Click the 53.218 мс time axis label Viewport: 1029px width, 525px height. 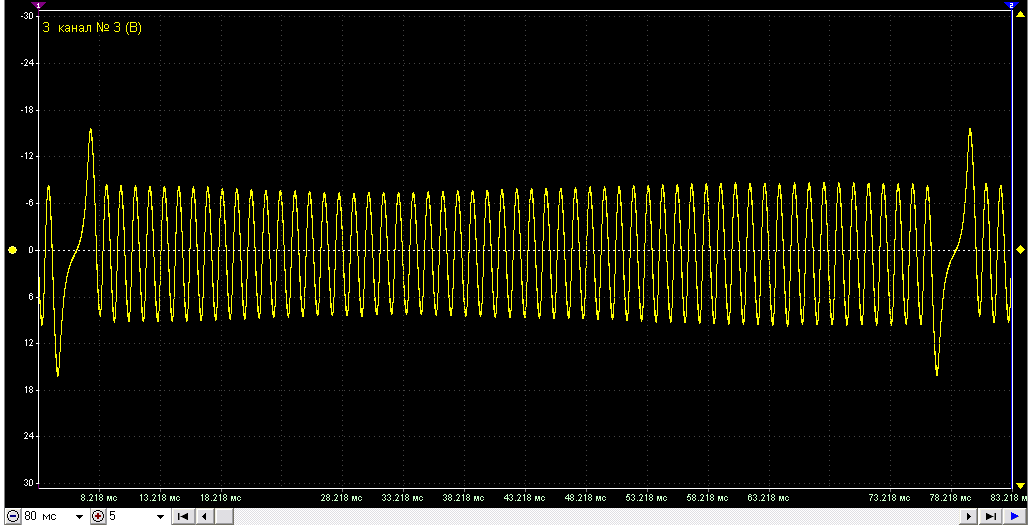pos(646,498)
